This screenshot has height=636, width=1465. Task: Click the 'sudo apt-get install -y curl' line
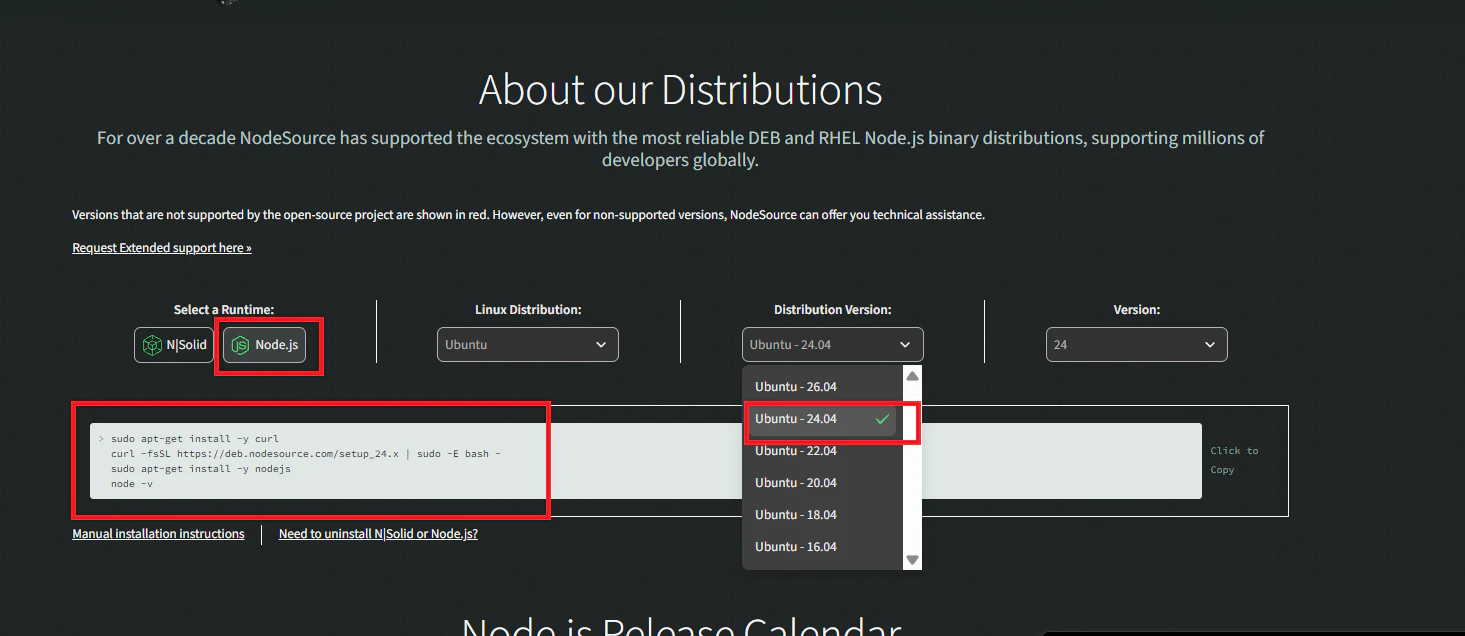click(x=195, y=439)
